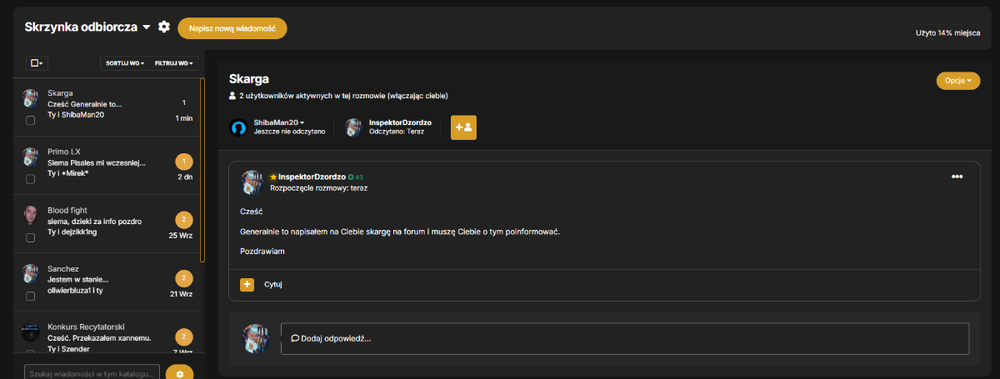Screen dimensions: 1000x379
Task: Open the Skarga conversation in list
Action: (x=107, y=106)
